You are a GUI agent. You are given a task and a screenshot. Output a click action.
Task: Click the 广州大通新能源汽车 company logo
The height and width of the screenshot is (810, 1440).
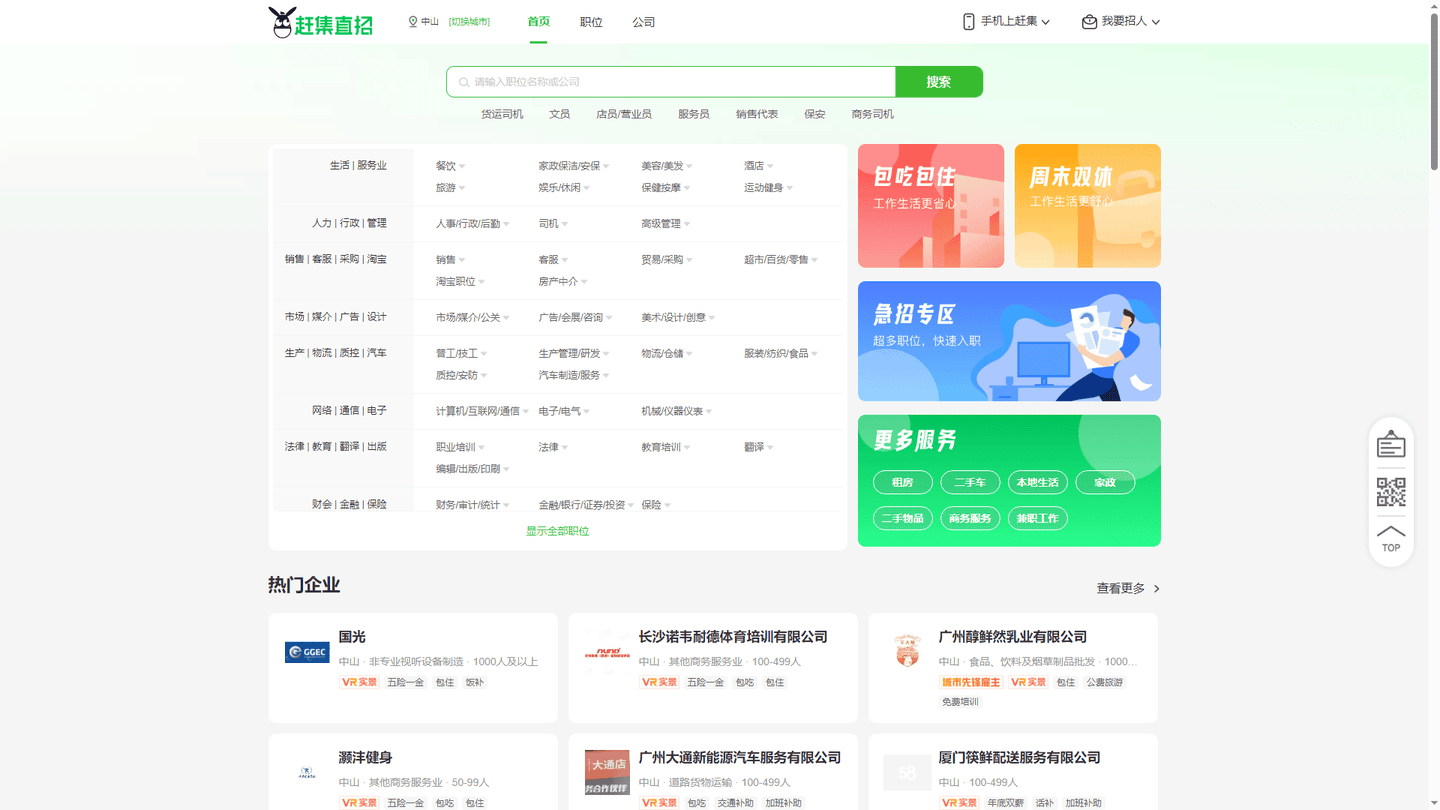click(607, 773)
